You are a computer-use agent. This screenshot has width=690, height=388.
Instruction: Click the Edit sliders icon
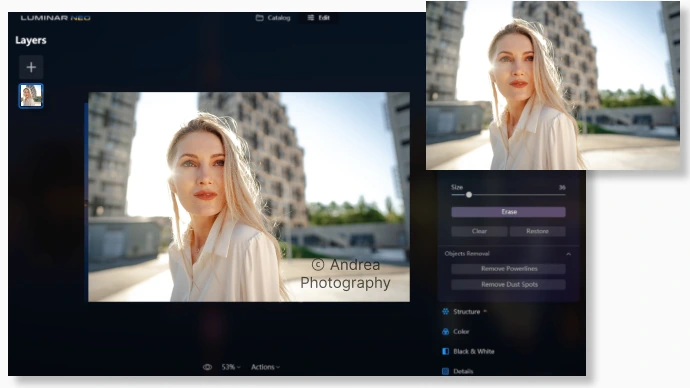[311, 18]
